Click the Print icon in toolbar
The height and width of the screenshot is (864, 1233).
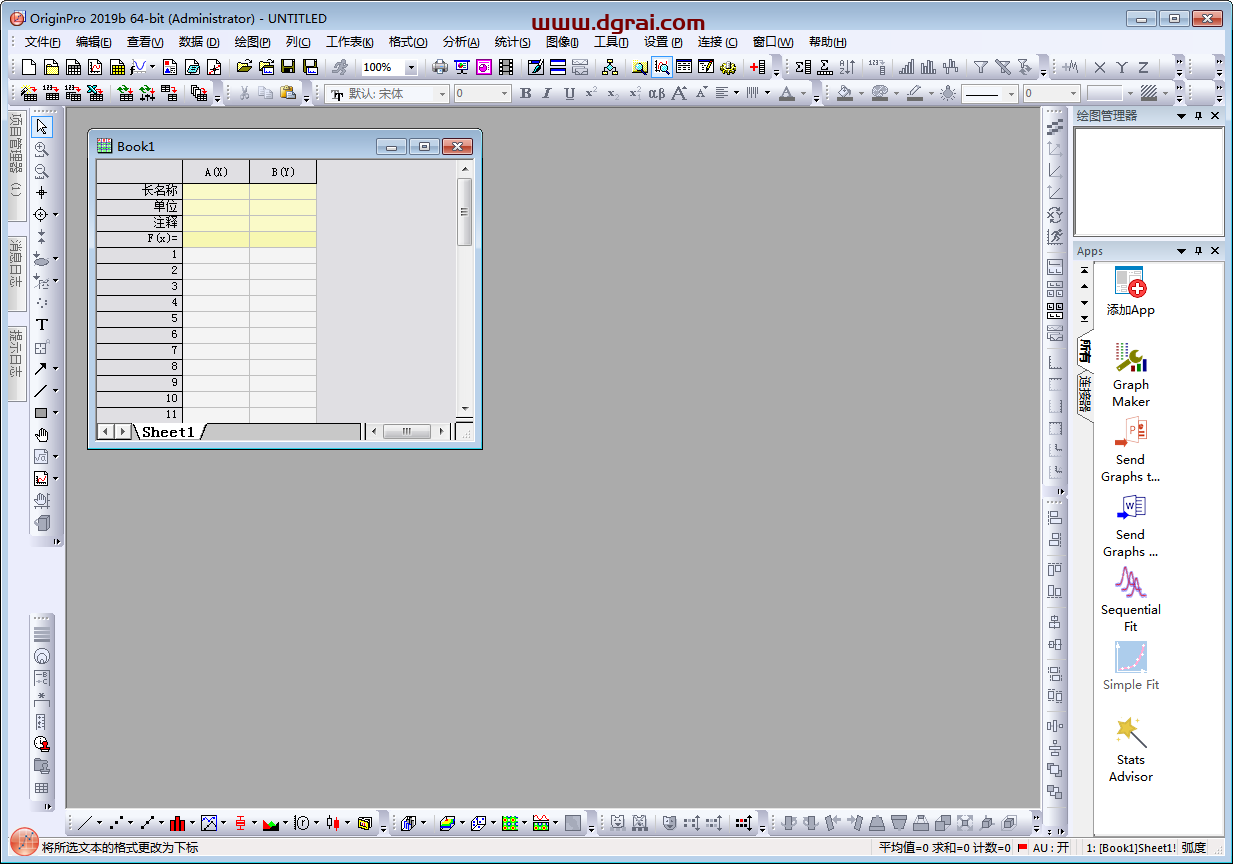tap(439, 67)
